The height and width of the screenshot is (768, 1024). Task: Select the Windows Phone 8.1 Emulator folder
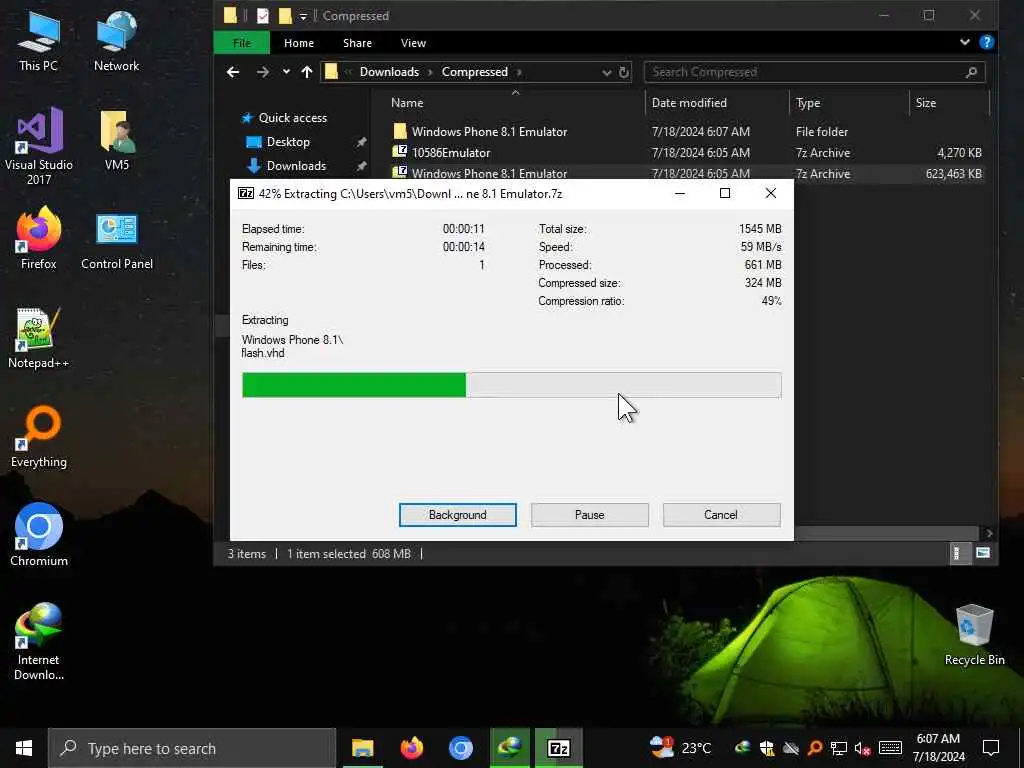pos(489,131)
